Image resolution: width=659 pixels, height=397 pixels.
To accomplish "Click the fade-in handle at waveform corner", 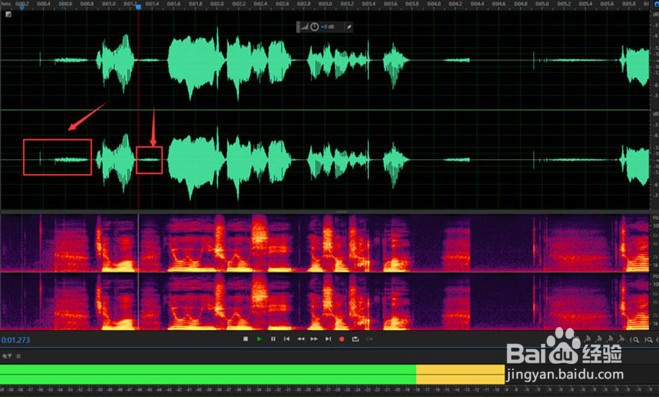I will (8, 14).
